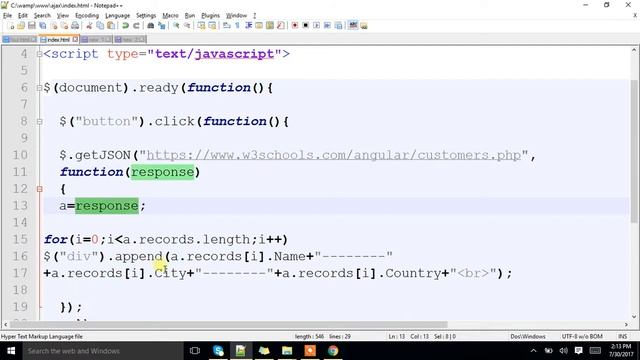This screenshot has height=360, width=640.
Task: Open the File menu
Action: coord(7,16)
